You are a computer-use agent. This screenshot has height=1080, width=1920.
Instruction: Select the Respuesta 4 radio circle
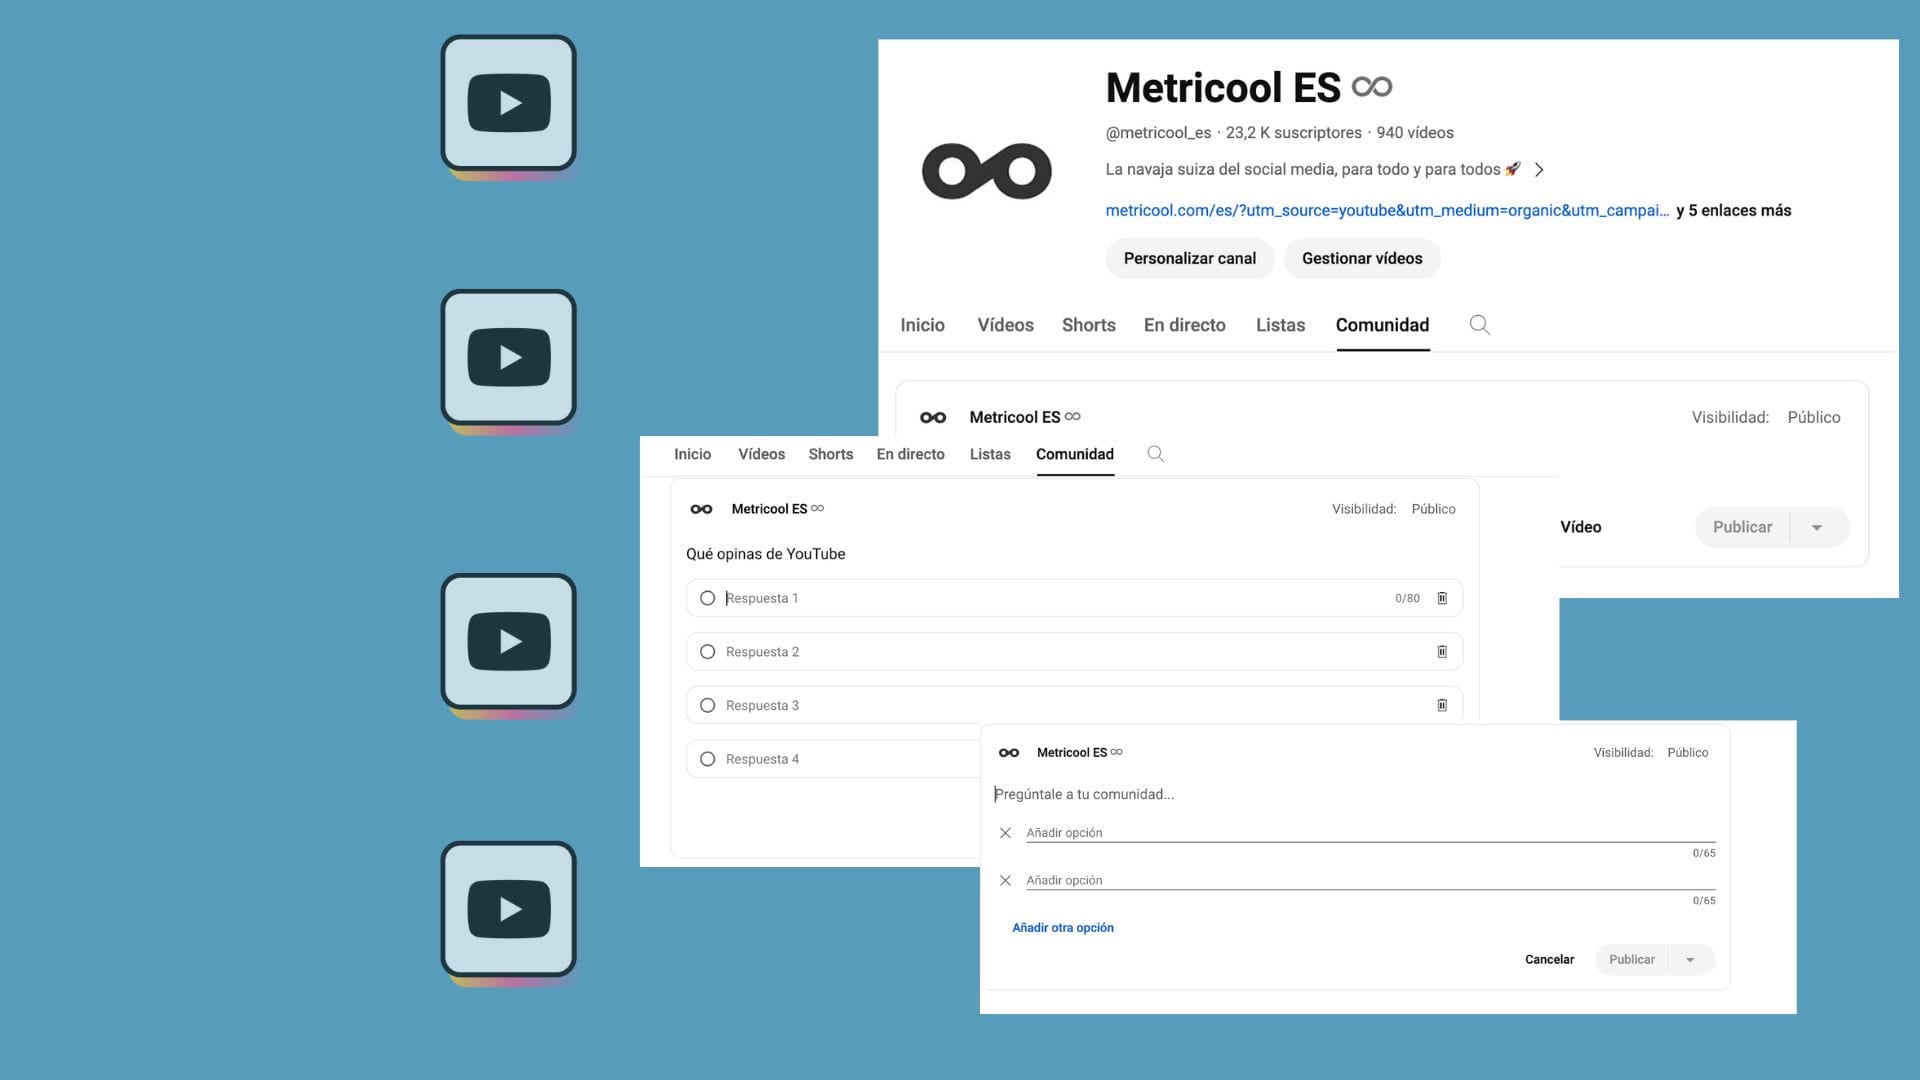[x=708, y=759]
